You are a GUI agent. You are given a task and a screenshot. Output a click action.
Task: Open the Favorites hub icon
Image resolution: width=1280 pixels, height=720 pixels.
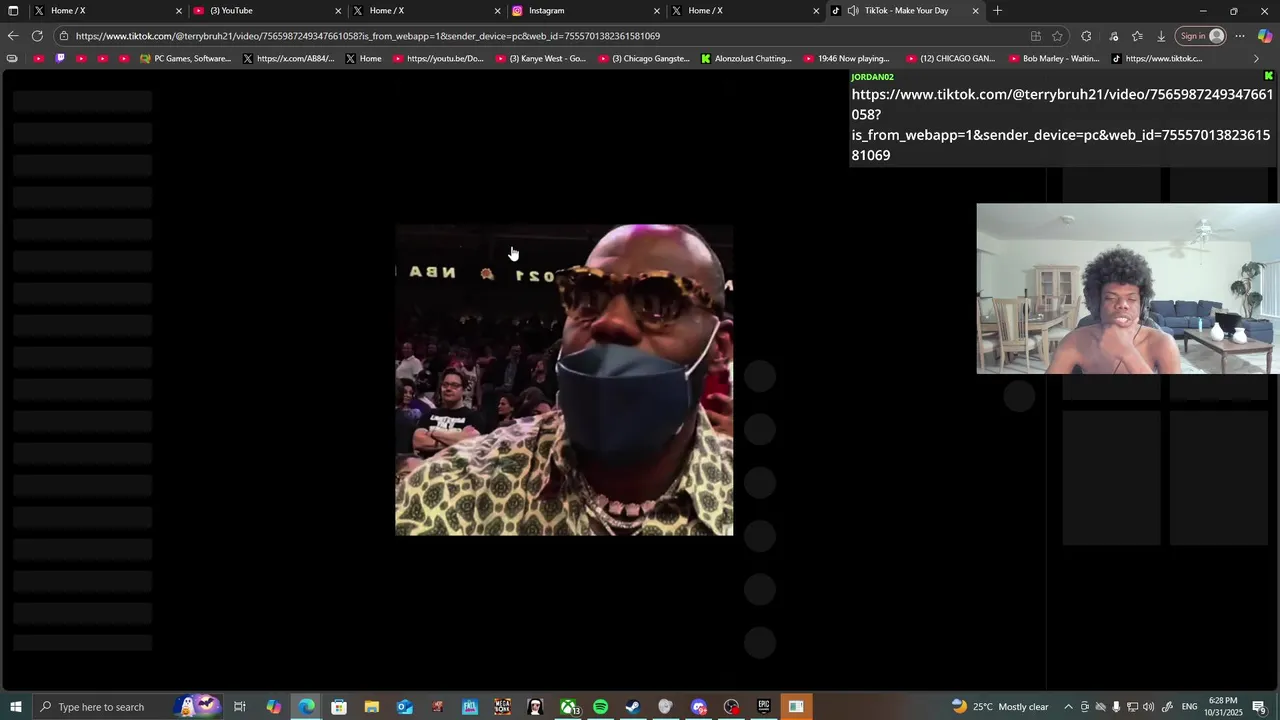tap(1137, 36)
